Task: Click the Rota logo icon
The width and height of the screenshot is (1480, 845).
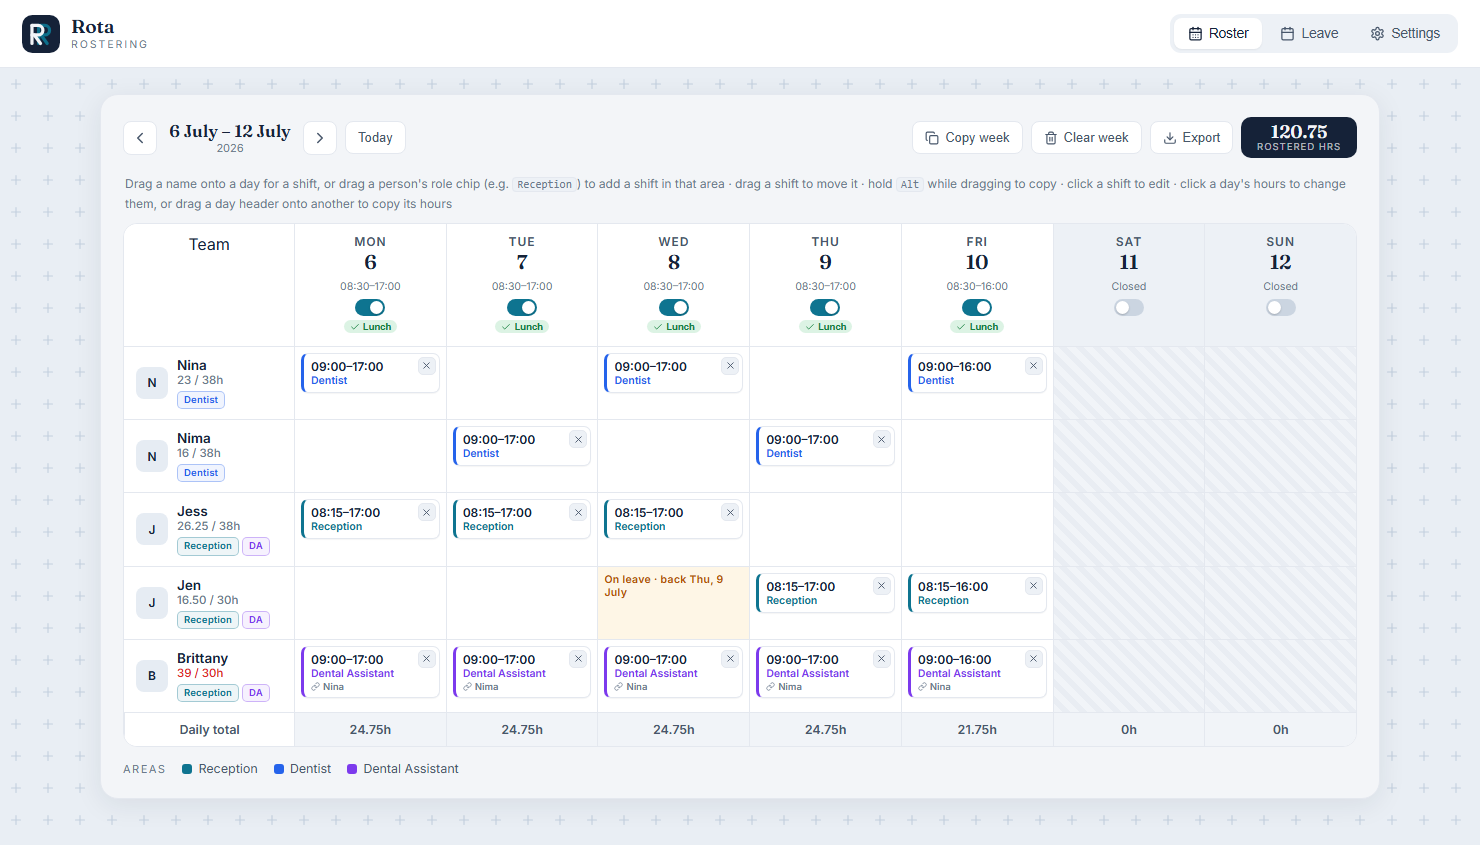Action: pyautogui.click(x=41, y=34)
